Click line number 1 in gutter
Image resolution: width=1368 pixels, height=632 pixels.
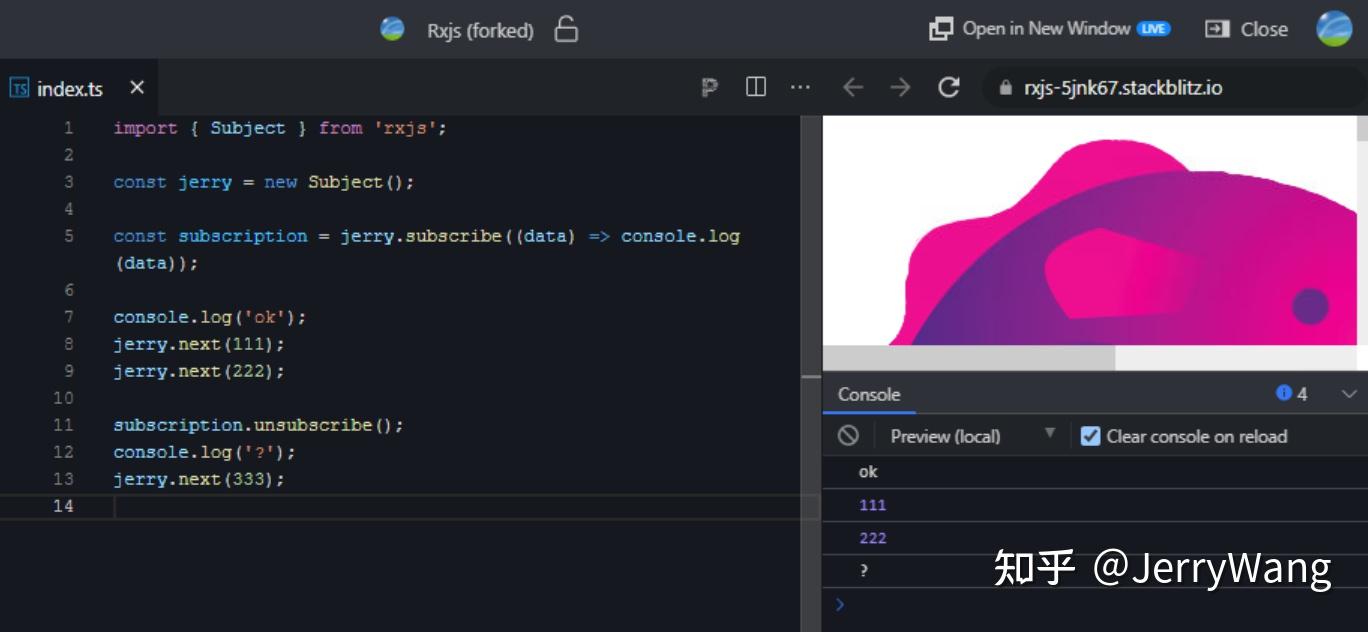(x=68, y=128)
